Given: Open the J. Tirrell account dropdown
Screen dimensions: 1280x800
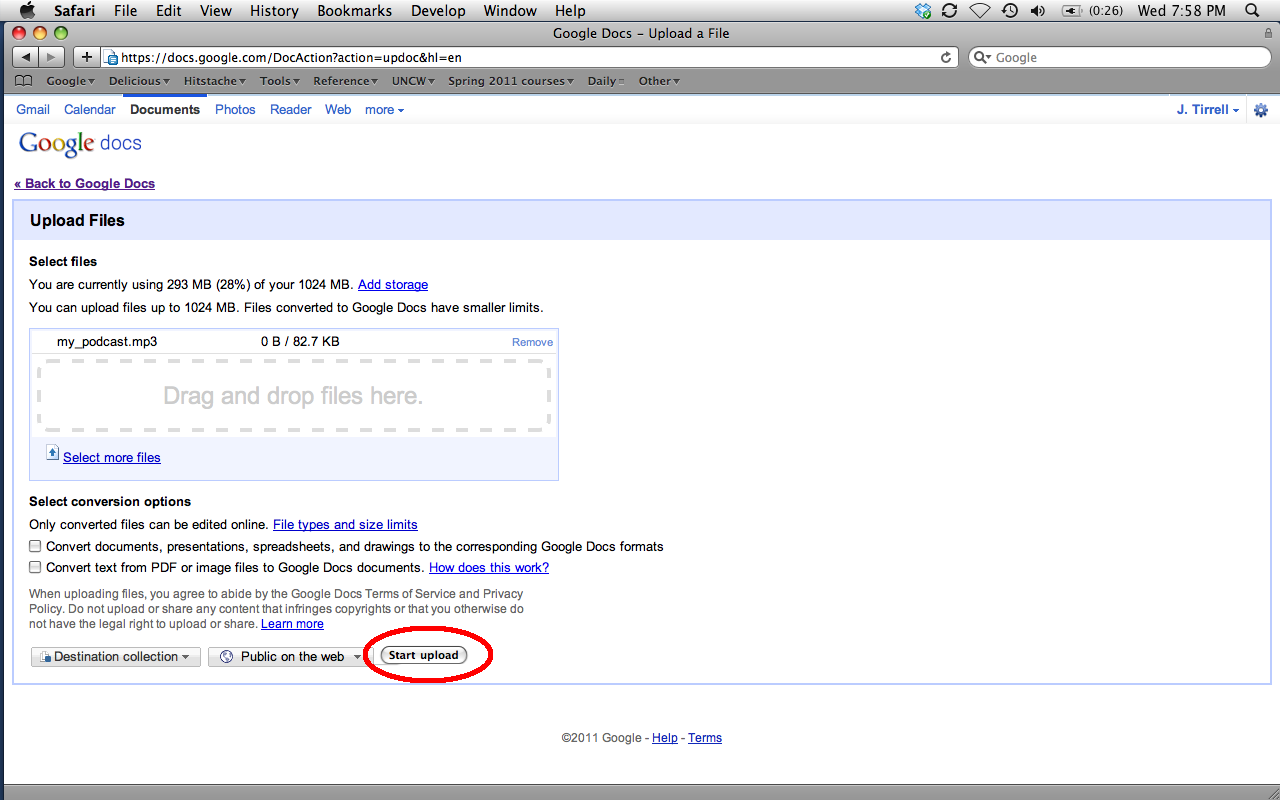Looking at the screenshot, I should [1208, 110].
